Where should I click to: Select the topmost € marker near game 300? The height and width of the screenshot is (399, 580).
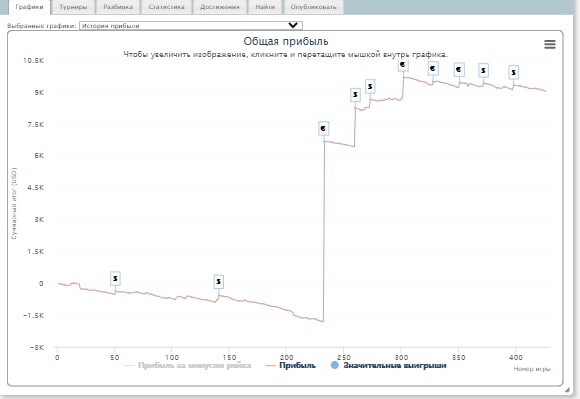[403, 65]
